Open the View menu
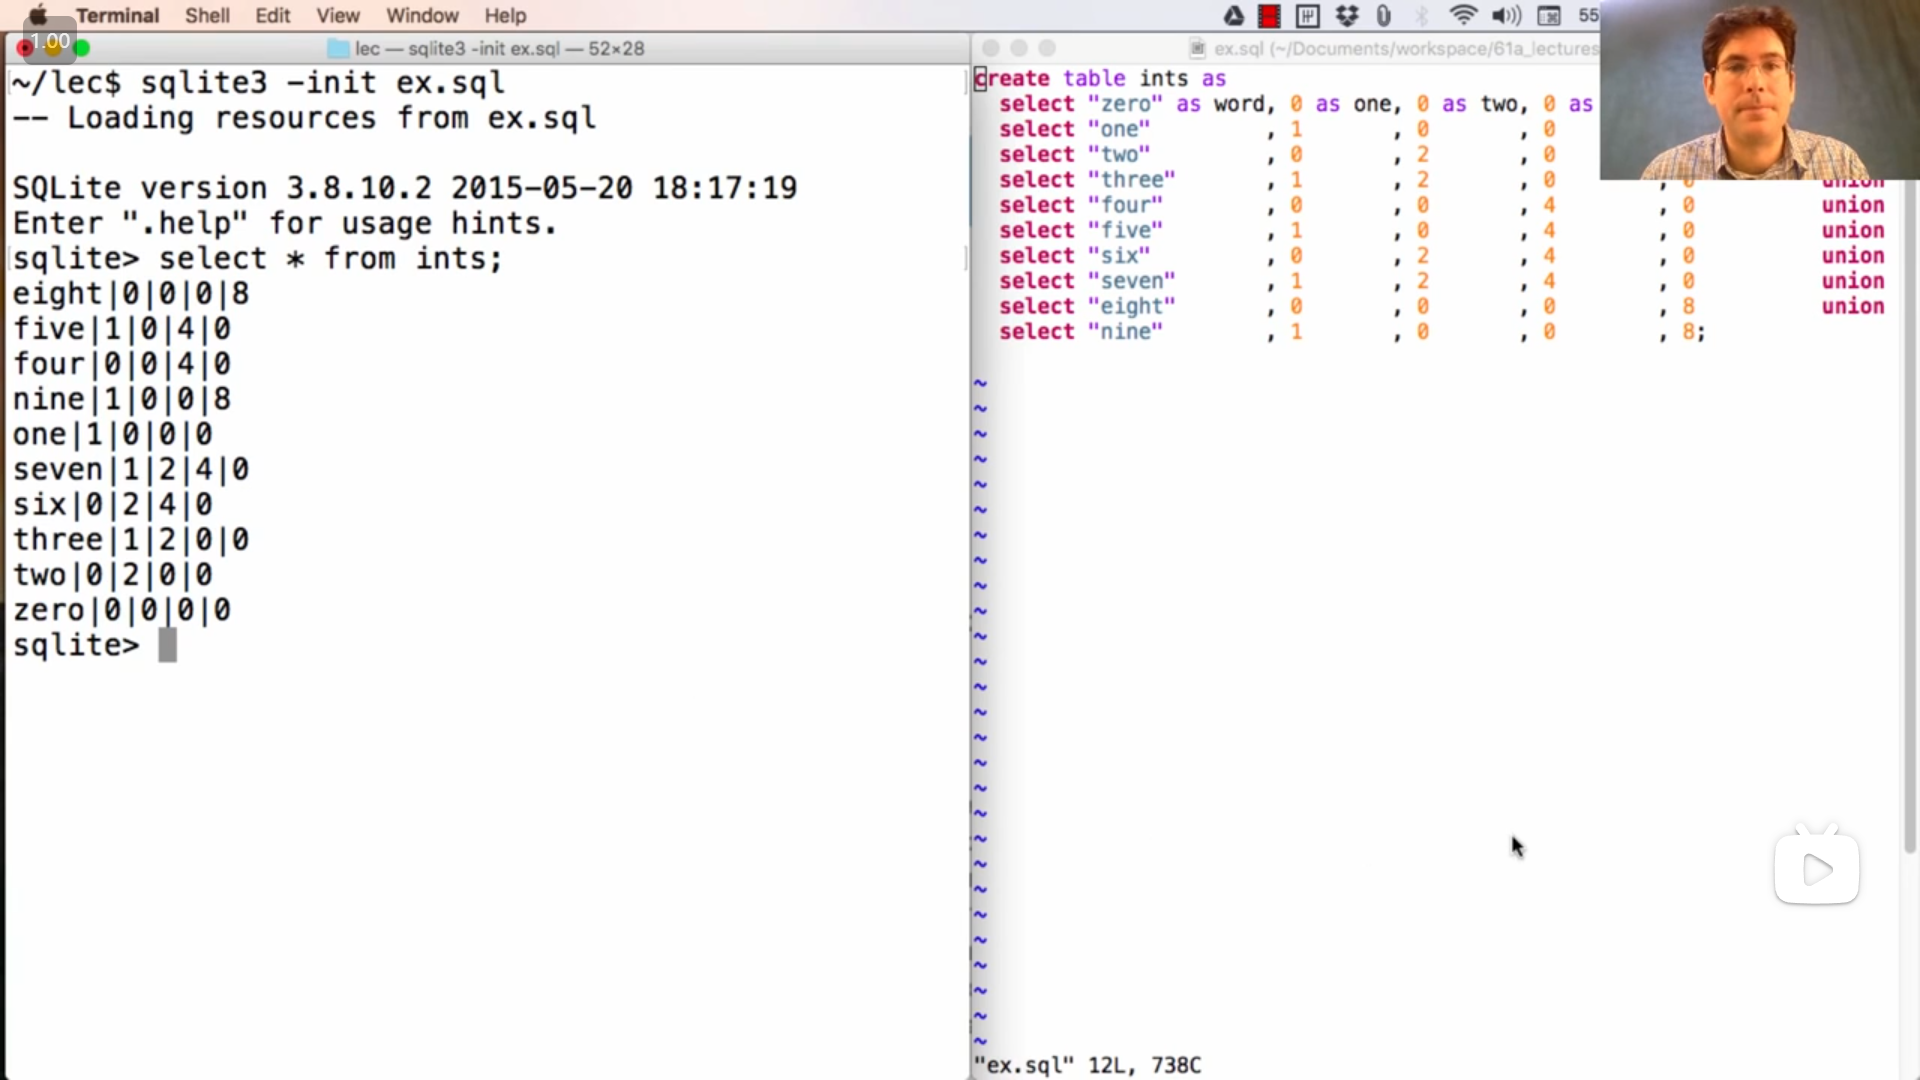Image resolution: width=1920 pixels, height=1080 pixels. coord(337,15)
